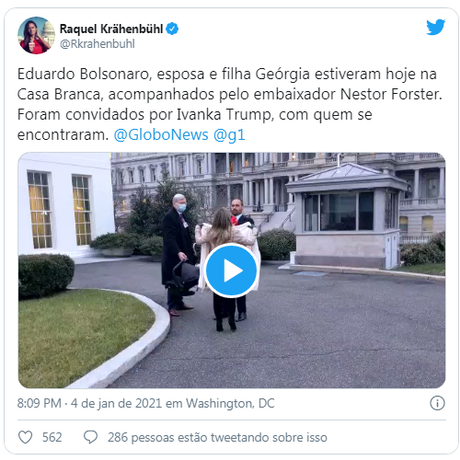Open the tweet info icon
Image resolution: width=460 pixels, height=460 pixels.
437,403
